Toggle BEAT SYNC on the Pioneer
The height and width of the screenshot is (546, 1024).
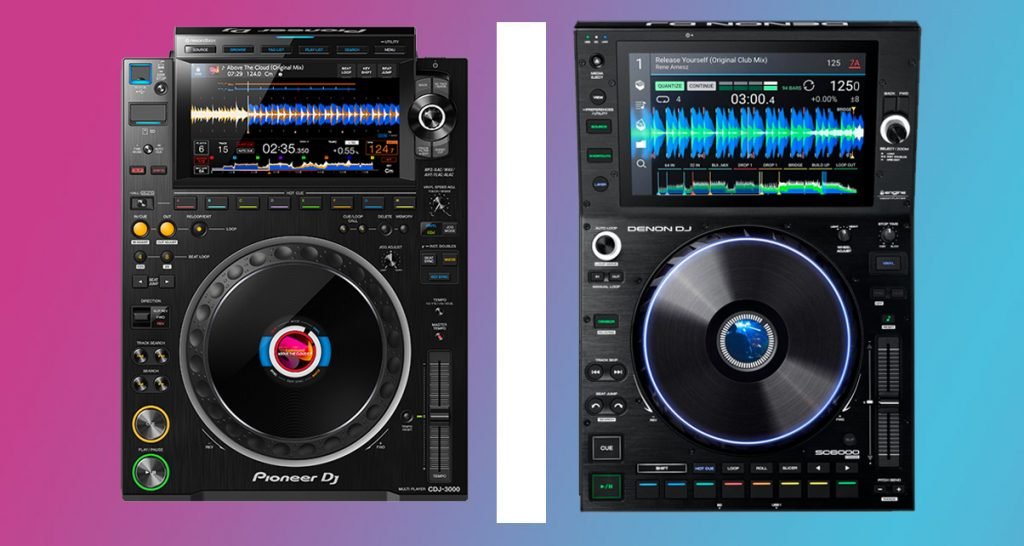430,259
